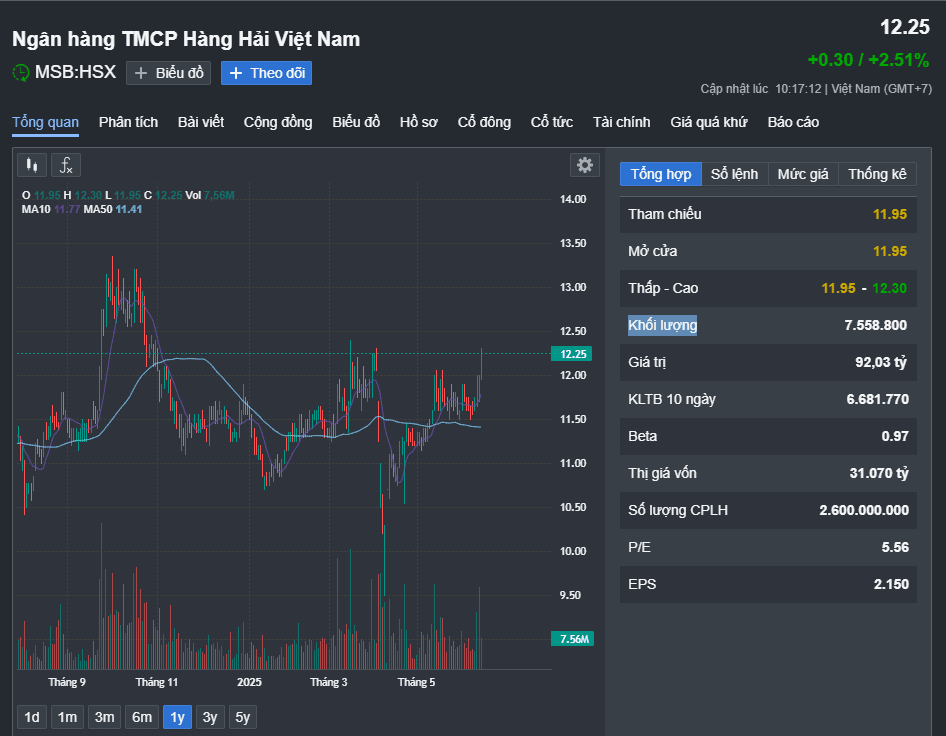This screenshot has width=946, height=736.
Task: Click the EPS value 2.150
Action: point(891,584)
